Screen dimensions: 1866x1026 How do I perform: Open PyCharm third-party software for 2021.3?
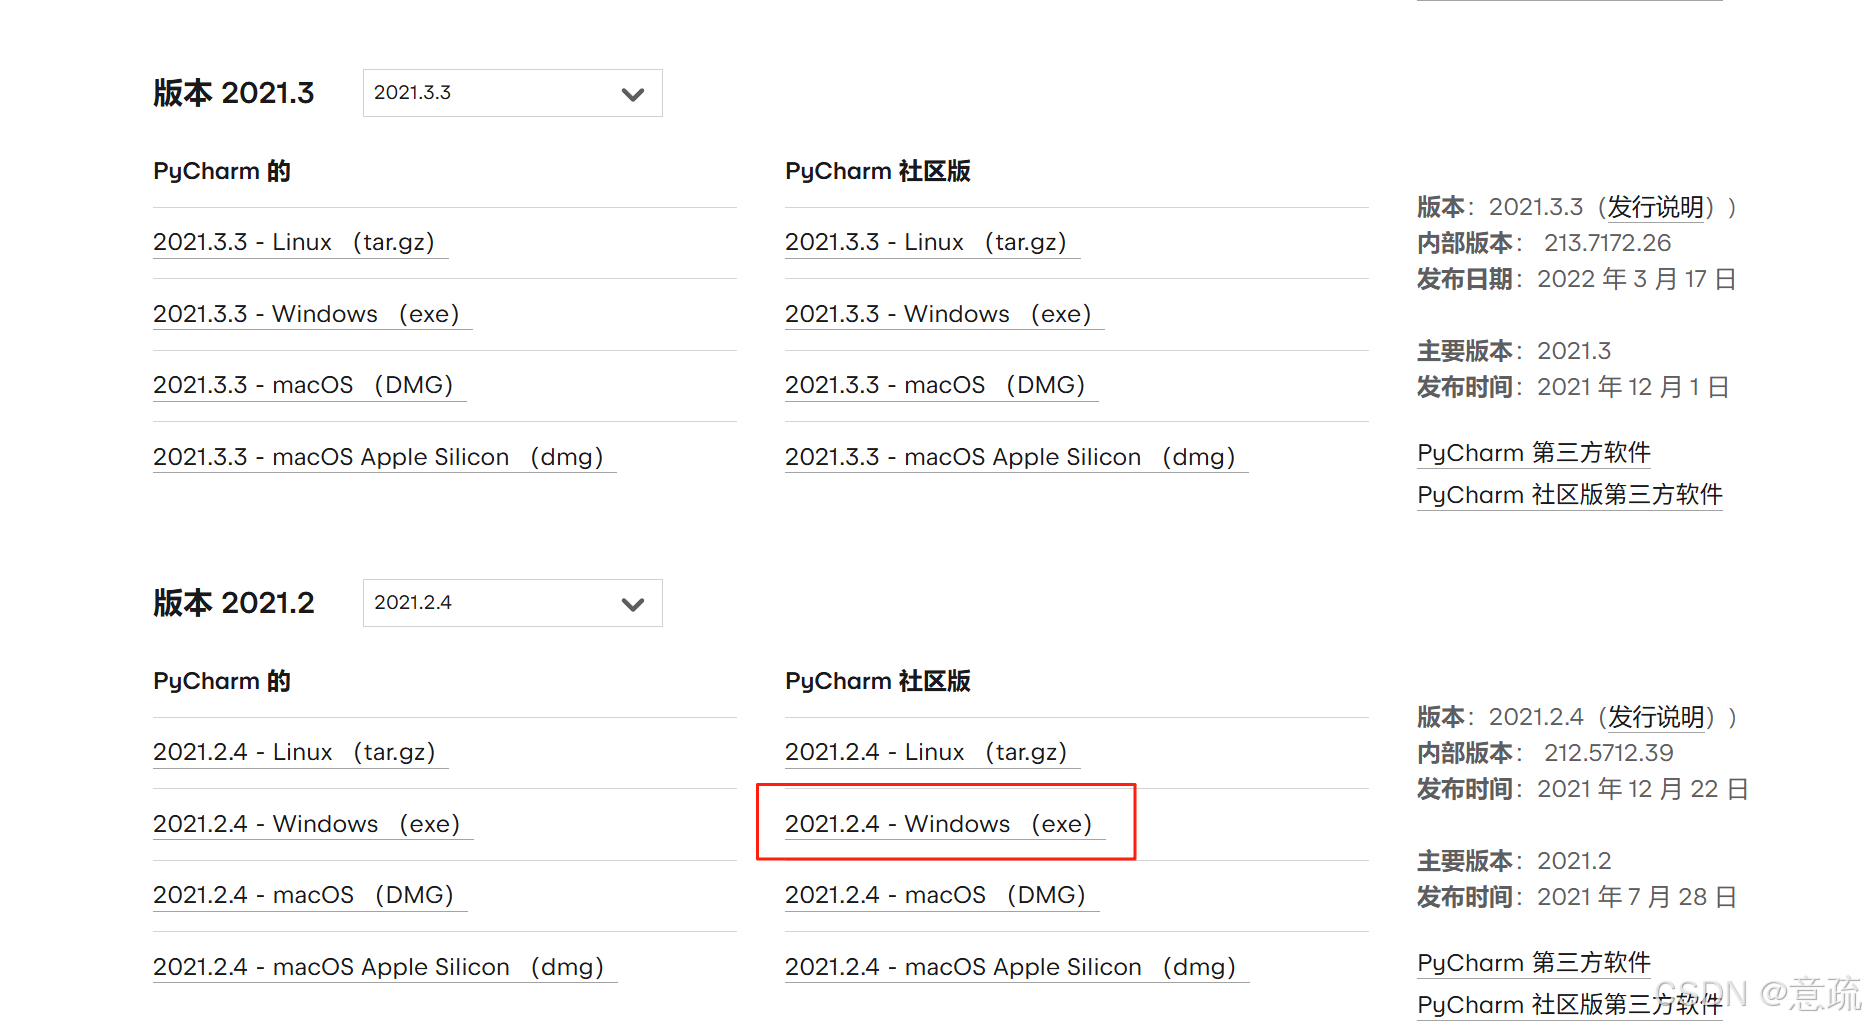[1534, 453]
